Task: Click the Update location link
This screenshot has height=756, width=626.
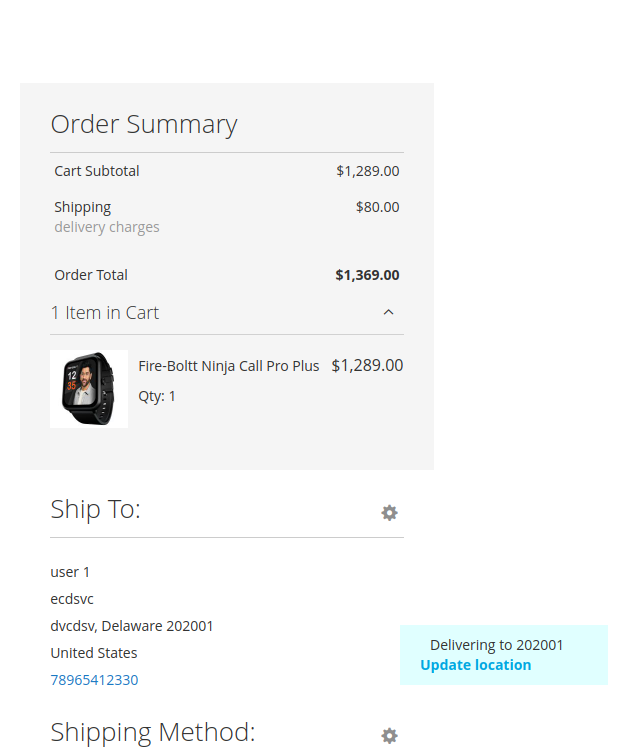Action: 475,665
